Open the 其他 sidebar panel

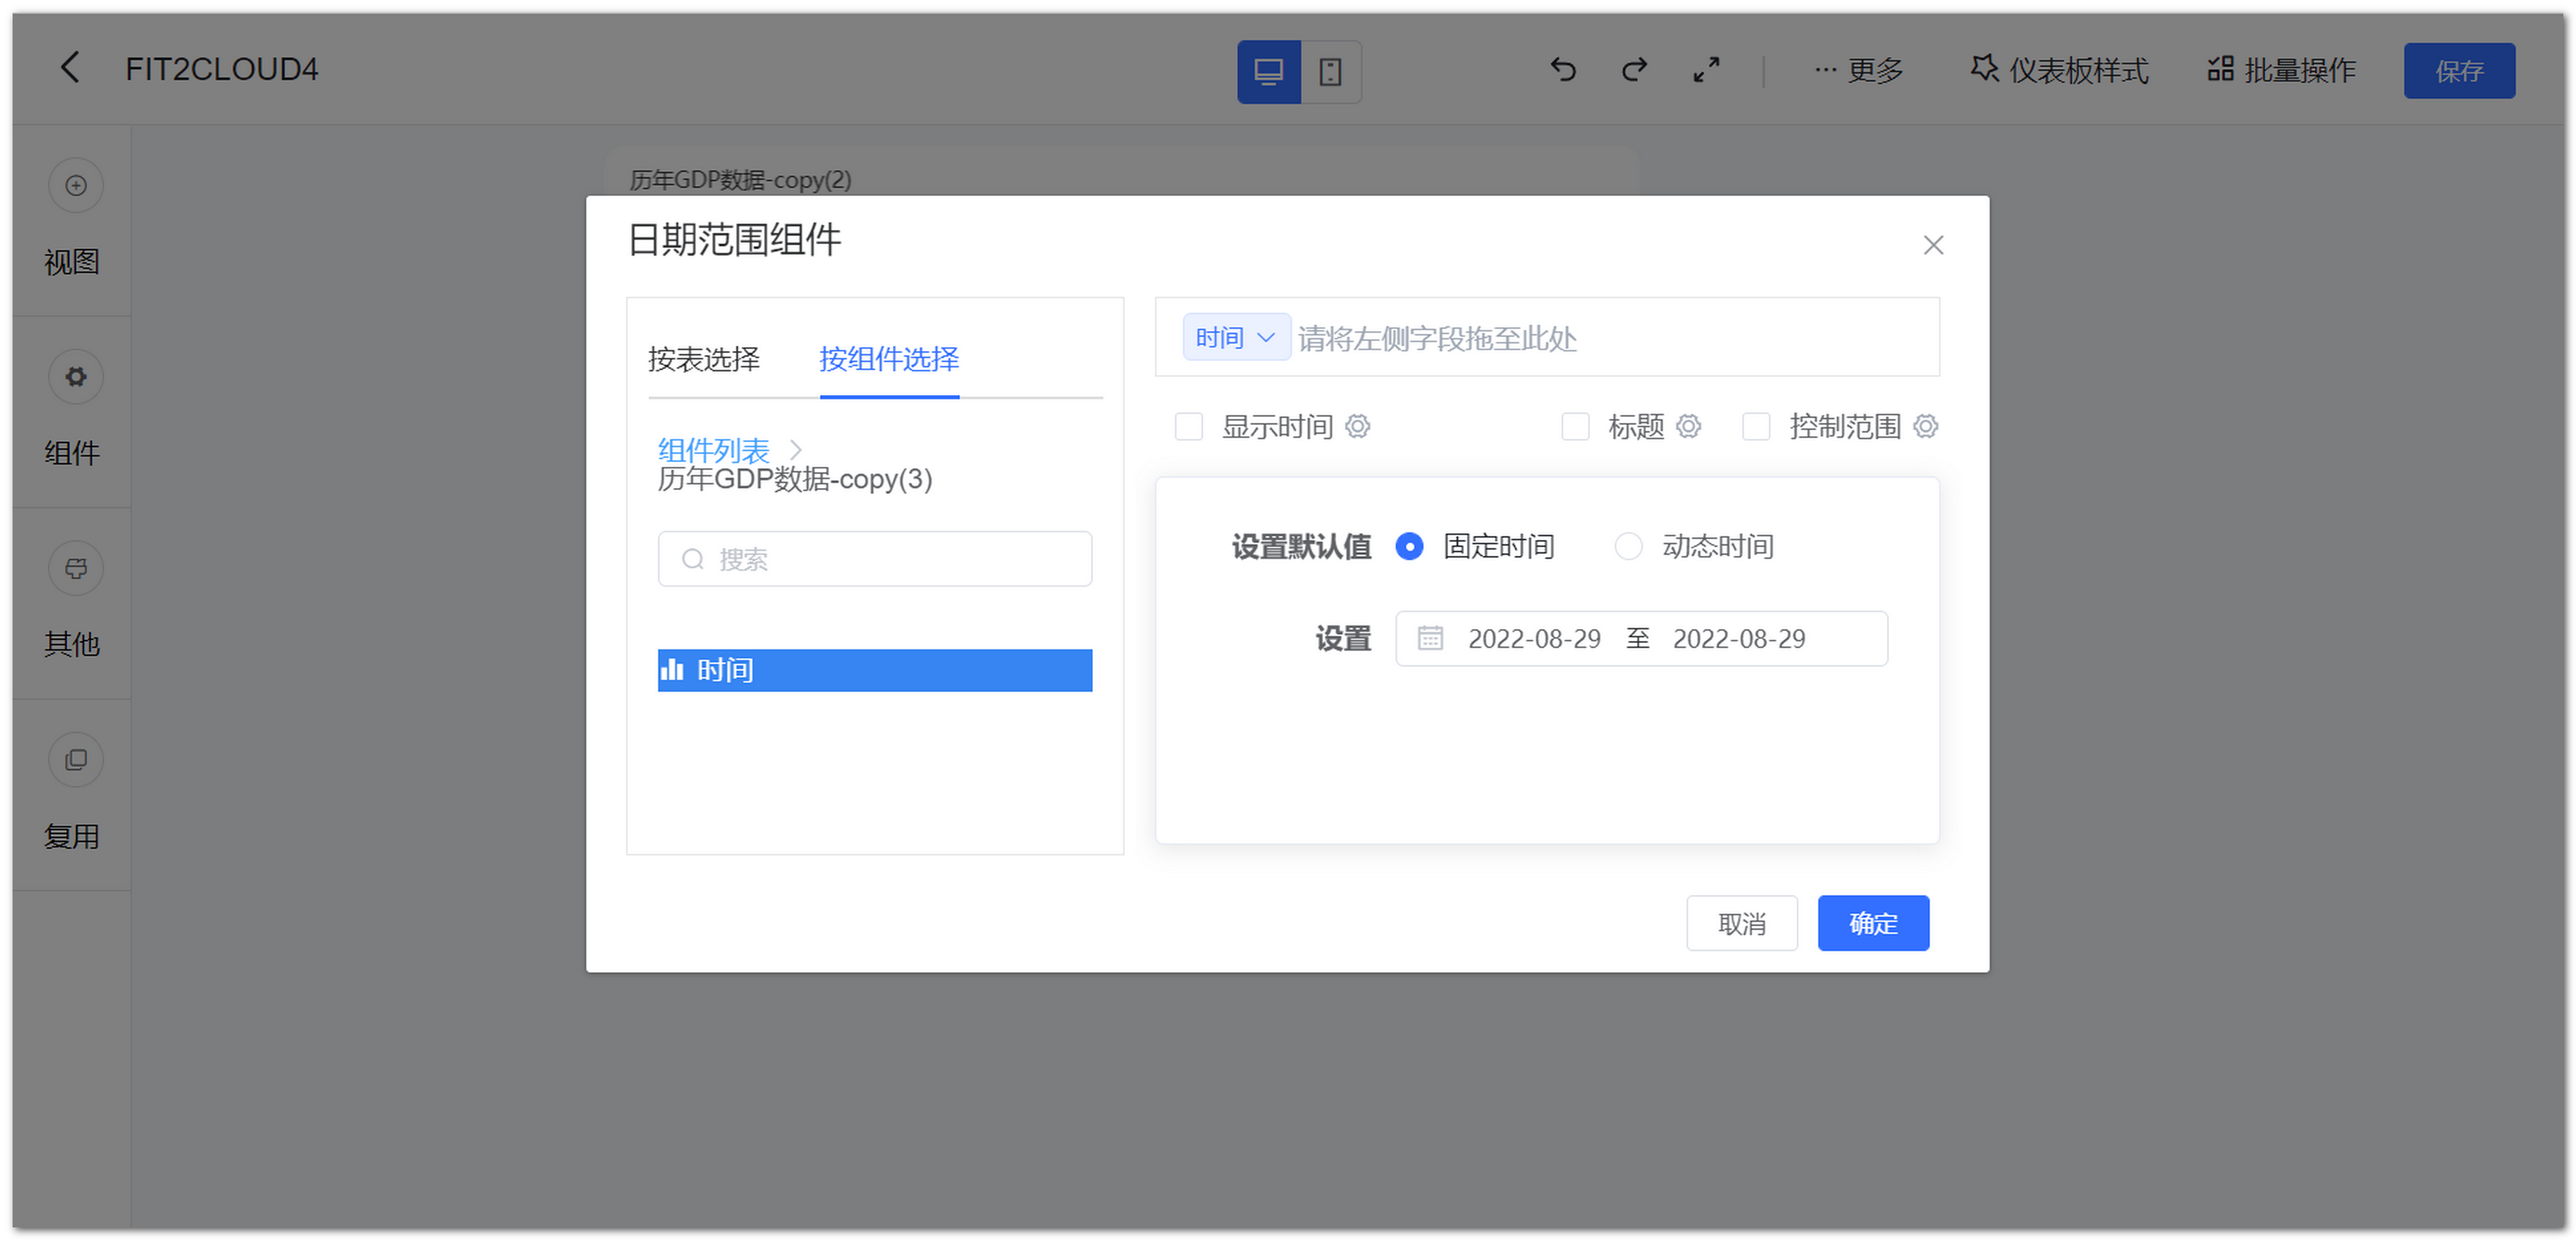click(72, 602)
